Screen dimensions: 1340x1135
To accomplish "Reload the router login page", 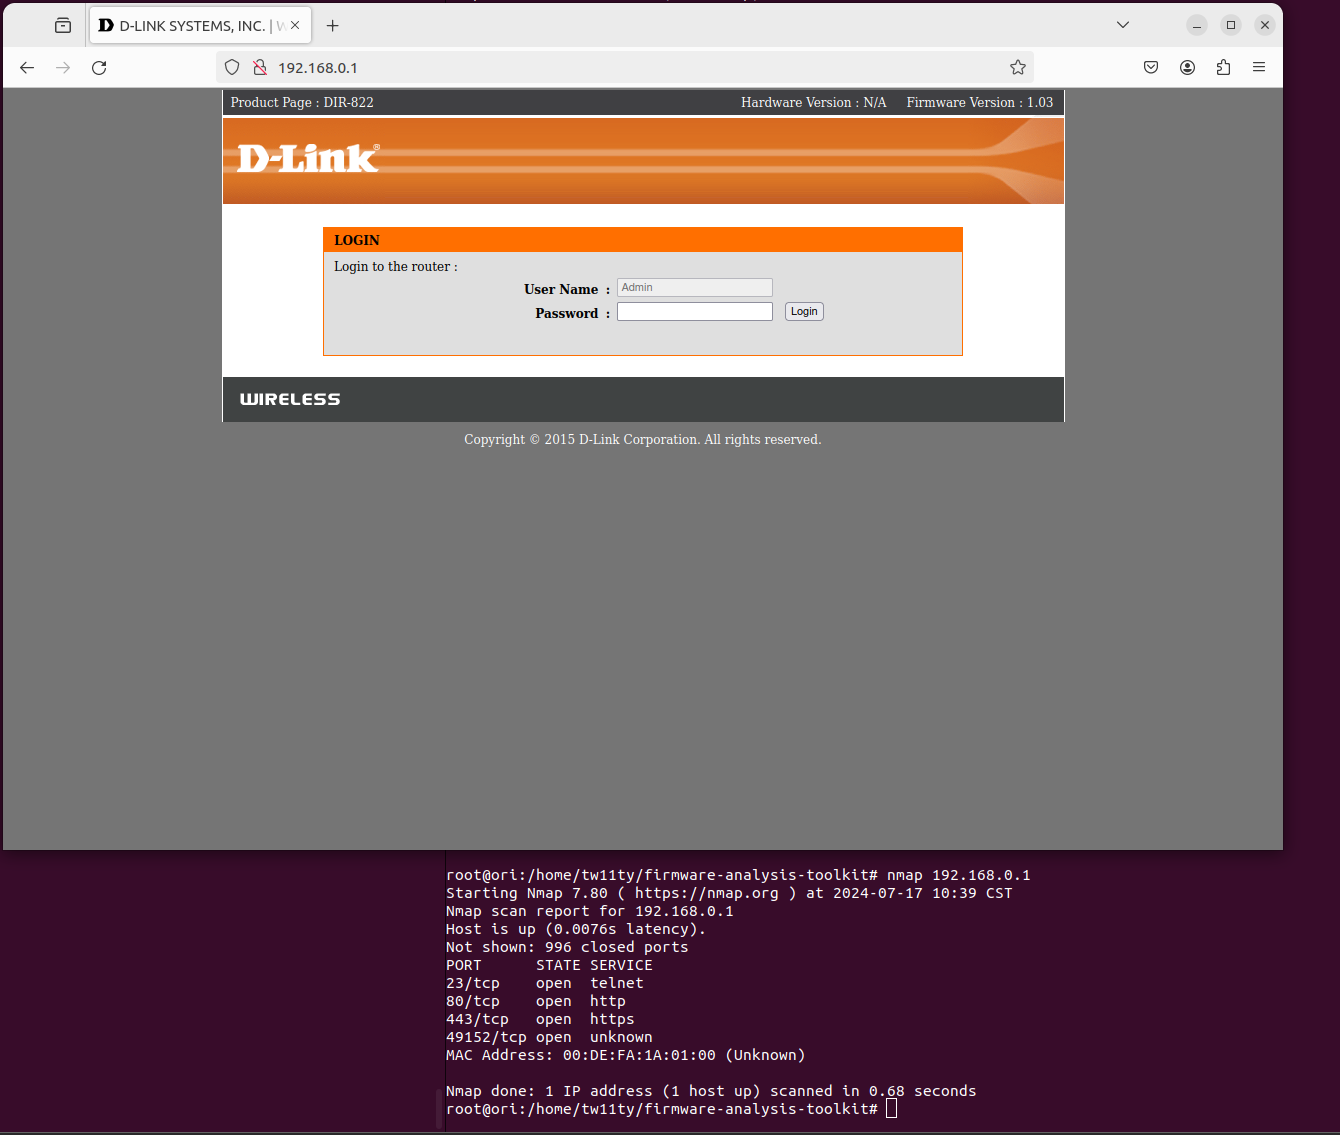I will click(99, 67).
